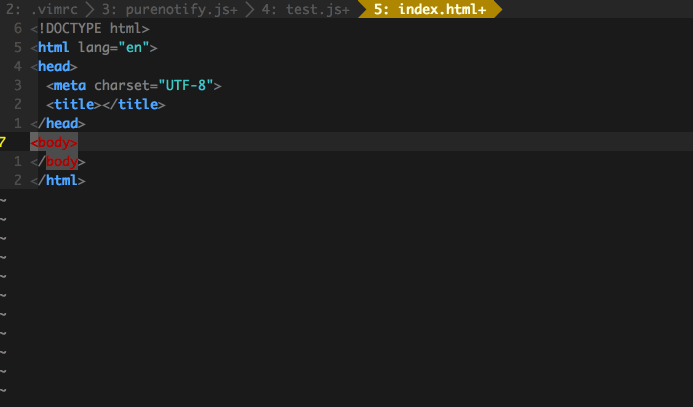Switch to the .vimrc buffer tab

pos(42,9)
